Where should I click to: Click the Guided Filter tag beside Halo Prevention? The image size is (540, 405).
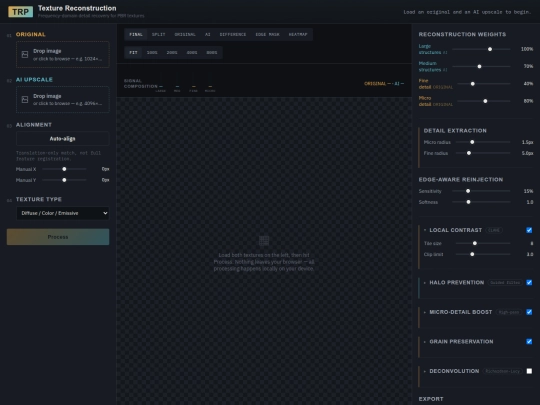[x=505, y=283]
